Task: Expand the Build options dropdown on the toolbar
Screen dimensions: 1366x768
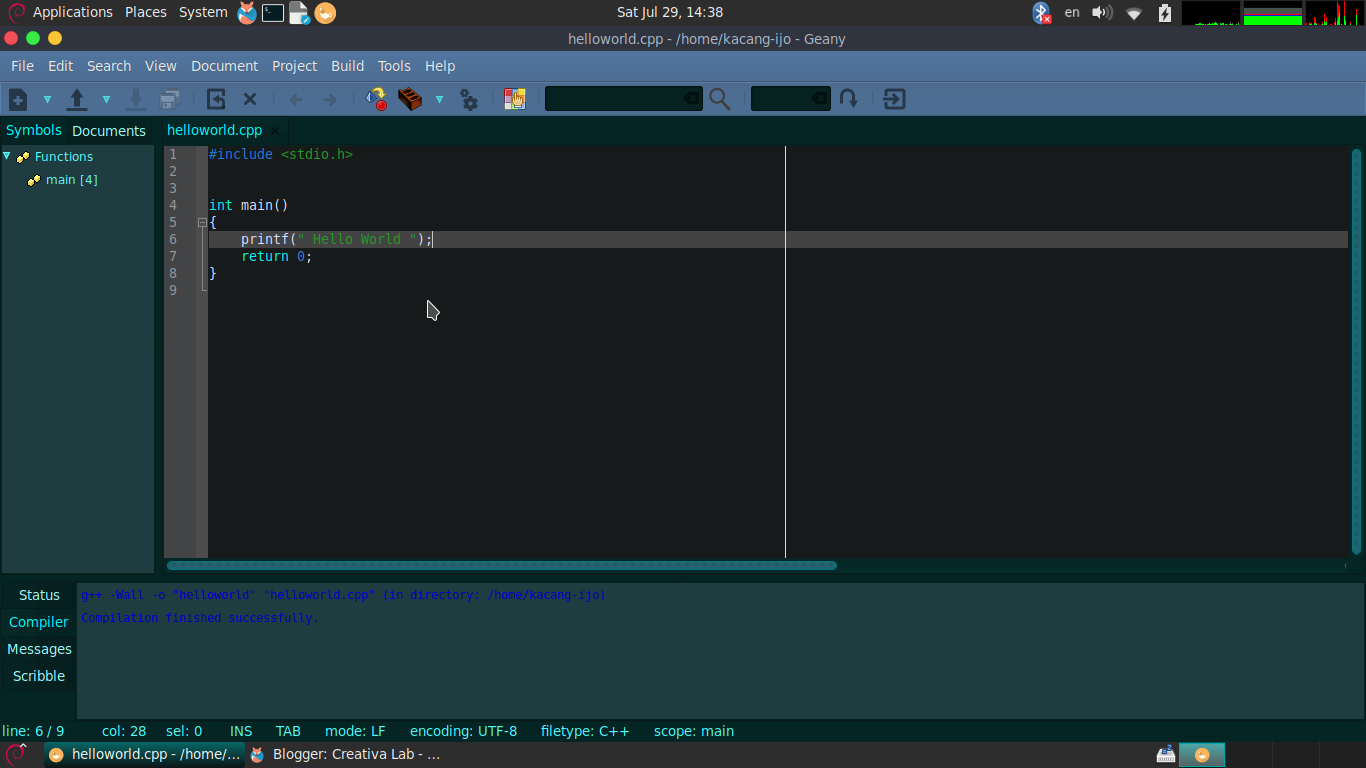Action: pos(440,99)
